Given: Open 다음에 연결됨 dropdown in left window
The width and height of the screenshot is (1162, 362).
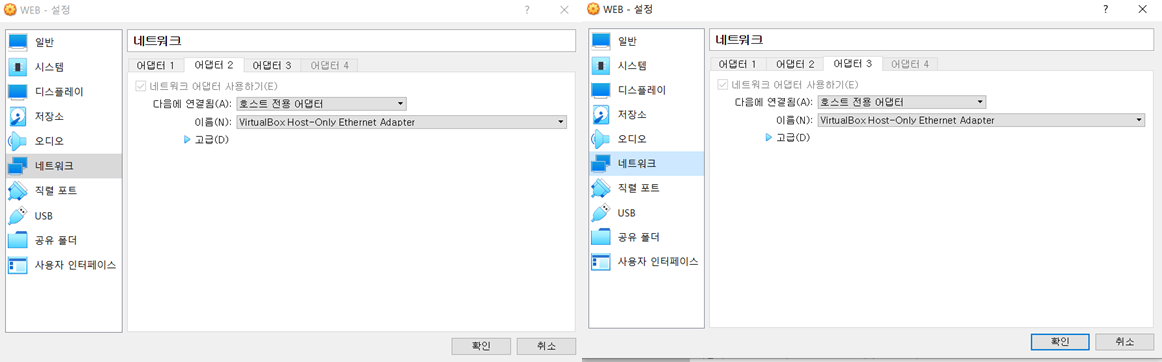Looking at the screenshot, I should tap(321, 104).
